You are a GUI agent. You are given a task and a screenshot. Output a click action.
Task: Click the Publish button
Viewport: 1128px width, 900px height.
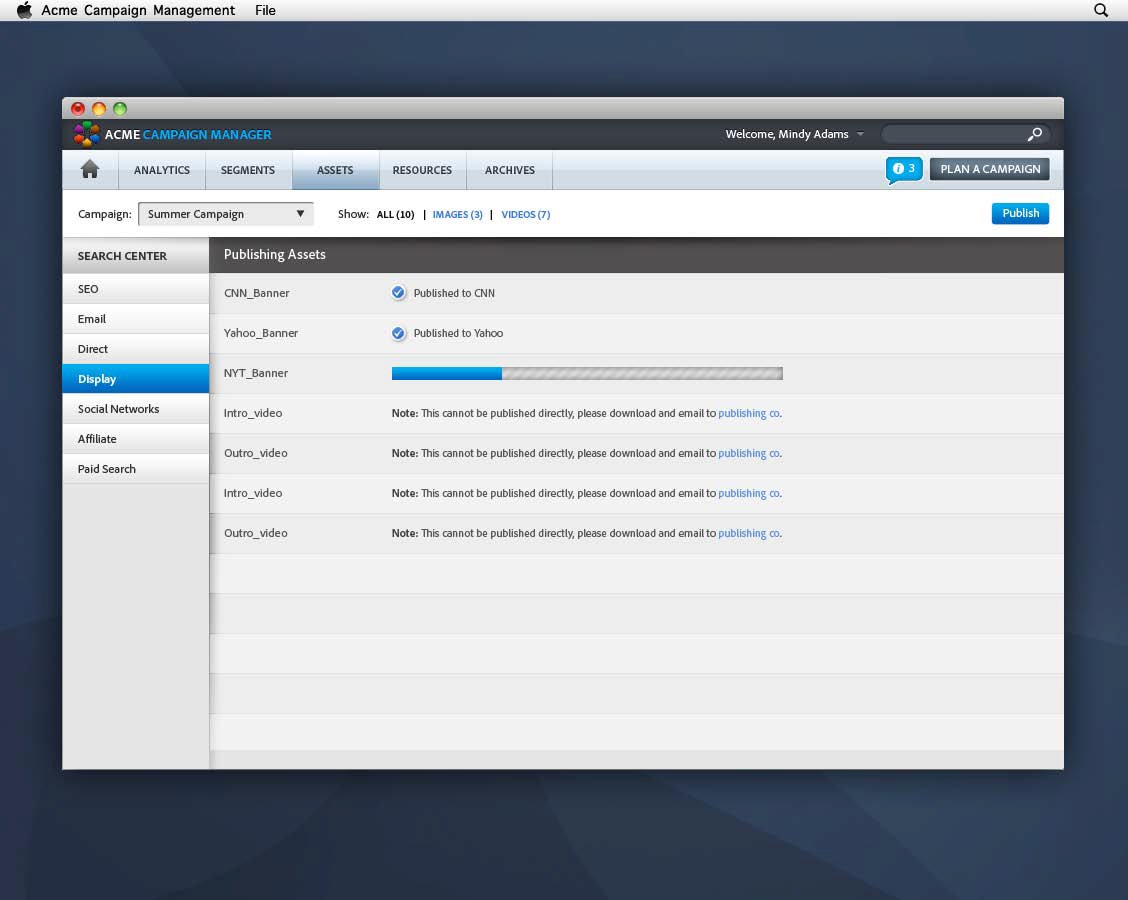[1020, 213]
